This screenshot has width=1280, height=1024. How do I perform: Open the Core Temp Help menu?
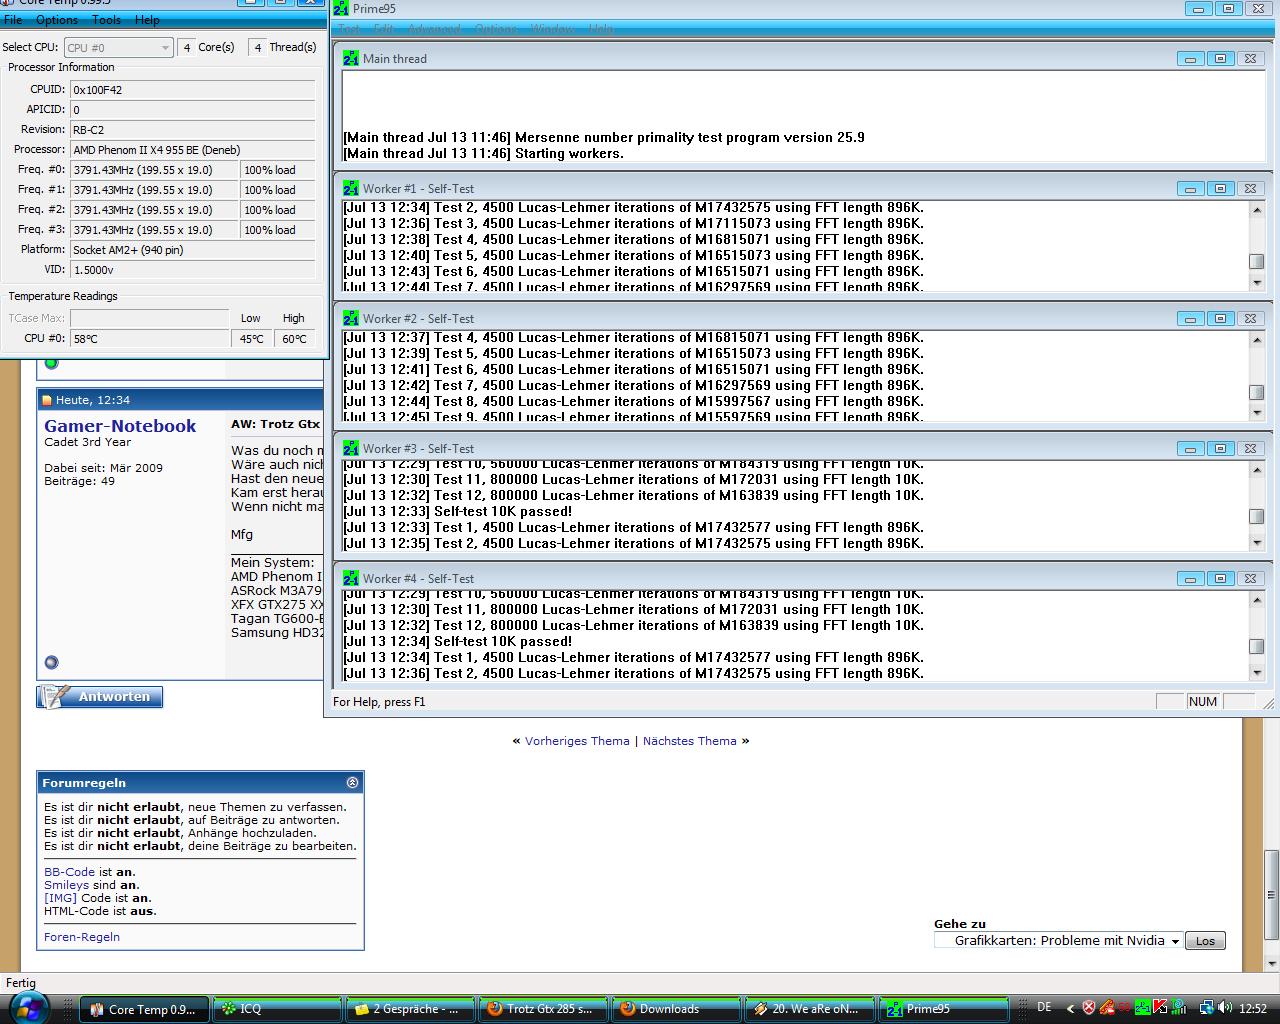point(147,20)
